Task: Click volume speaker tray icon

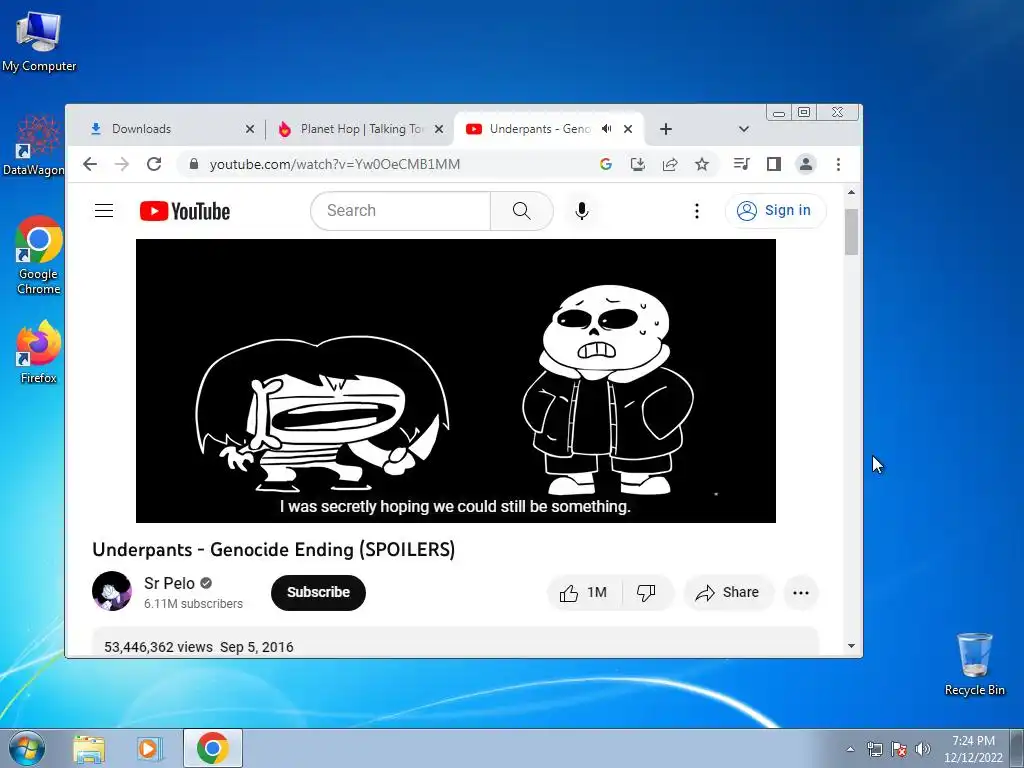Action: click(x=923, y=749)
